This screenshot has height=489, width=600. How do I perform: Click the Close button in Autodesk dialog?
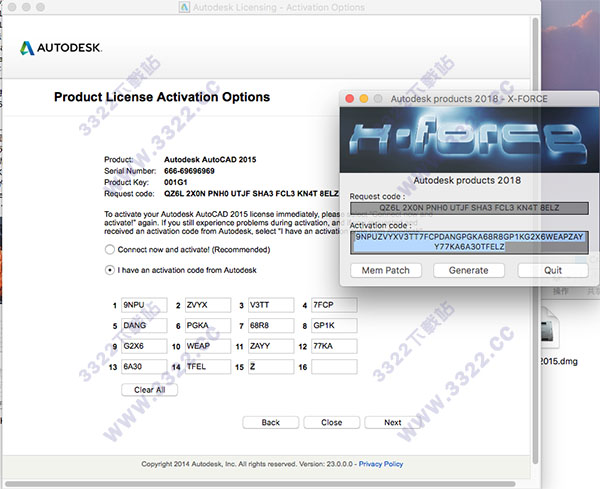[331, 422]
